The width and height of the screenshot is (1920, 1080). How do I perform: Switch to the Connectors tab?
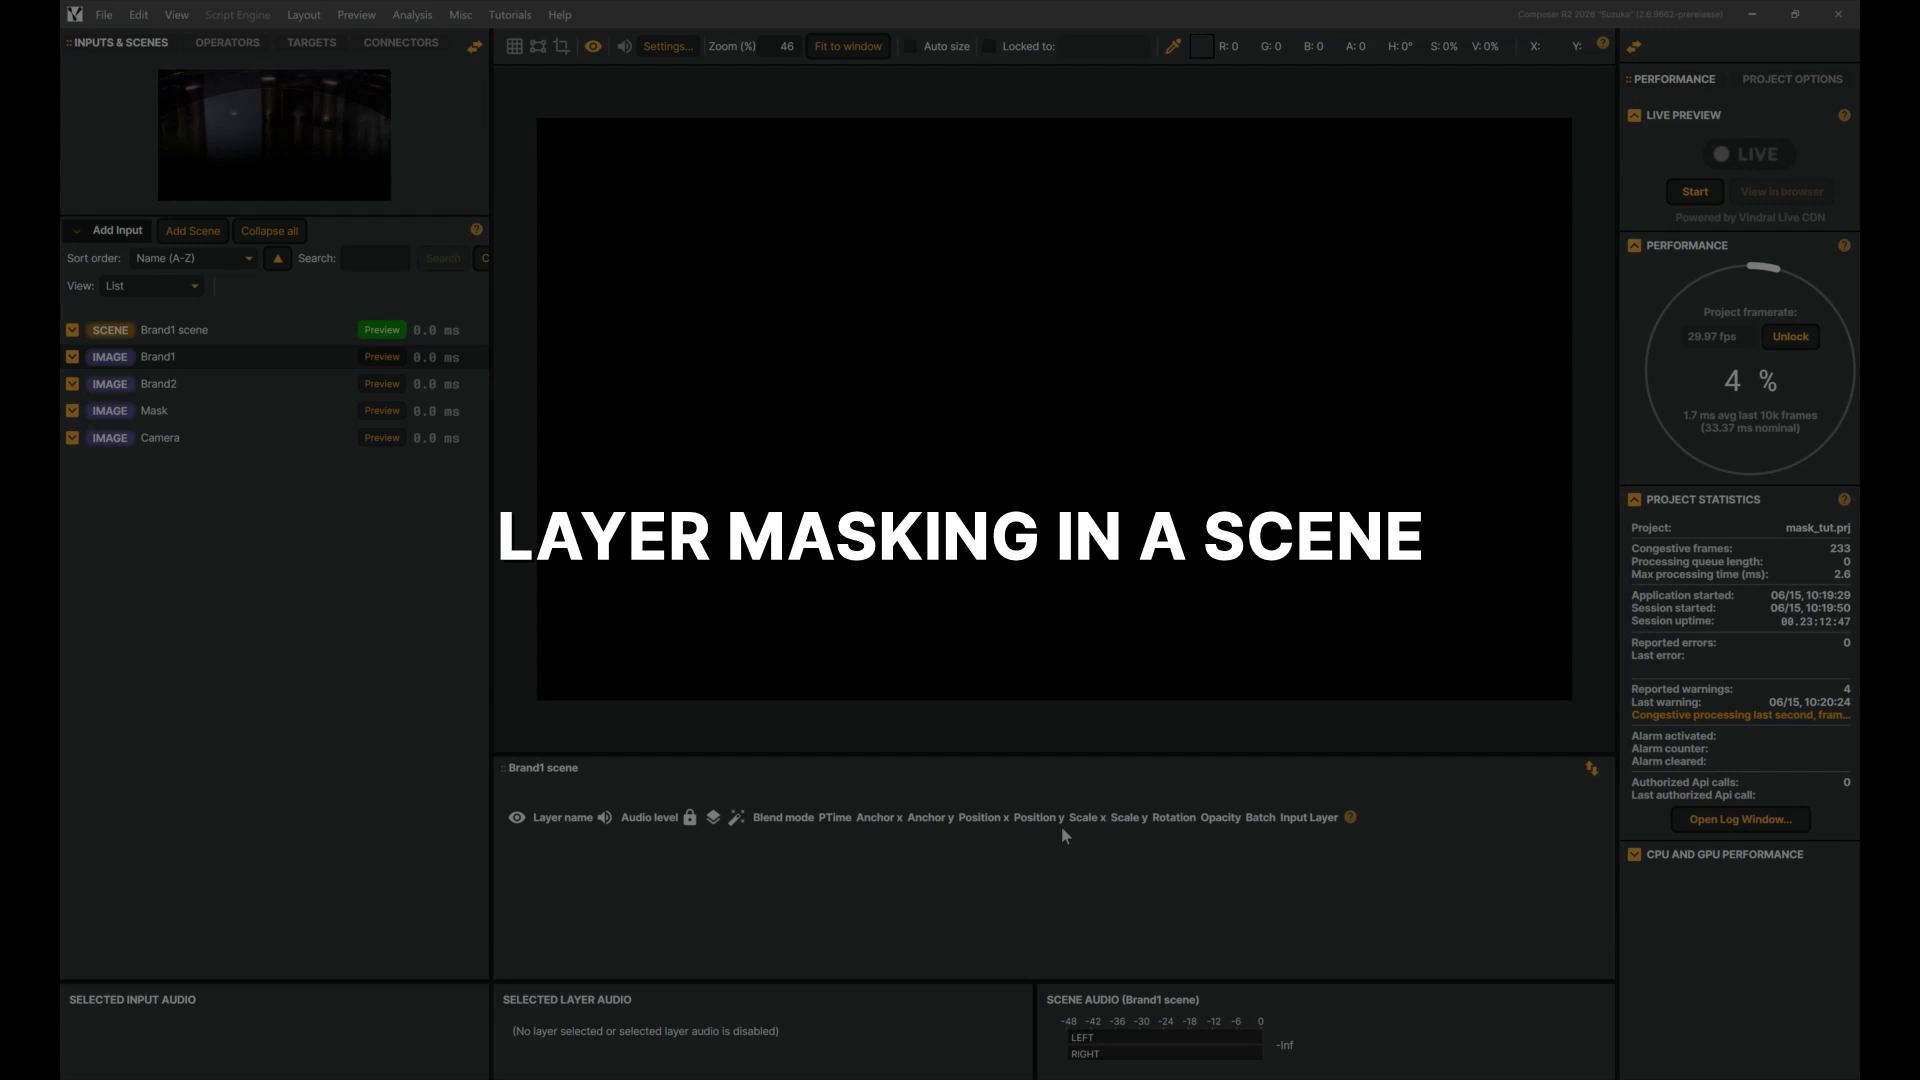click(401, 43)
